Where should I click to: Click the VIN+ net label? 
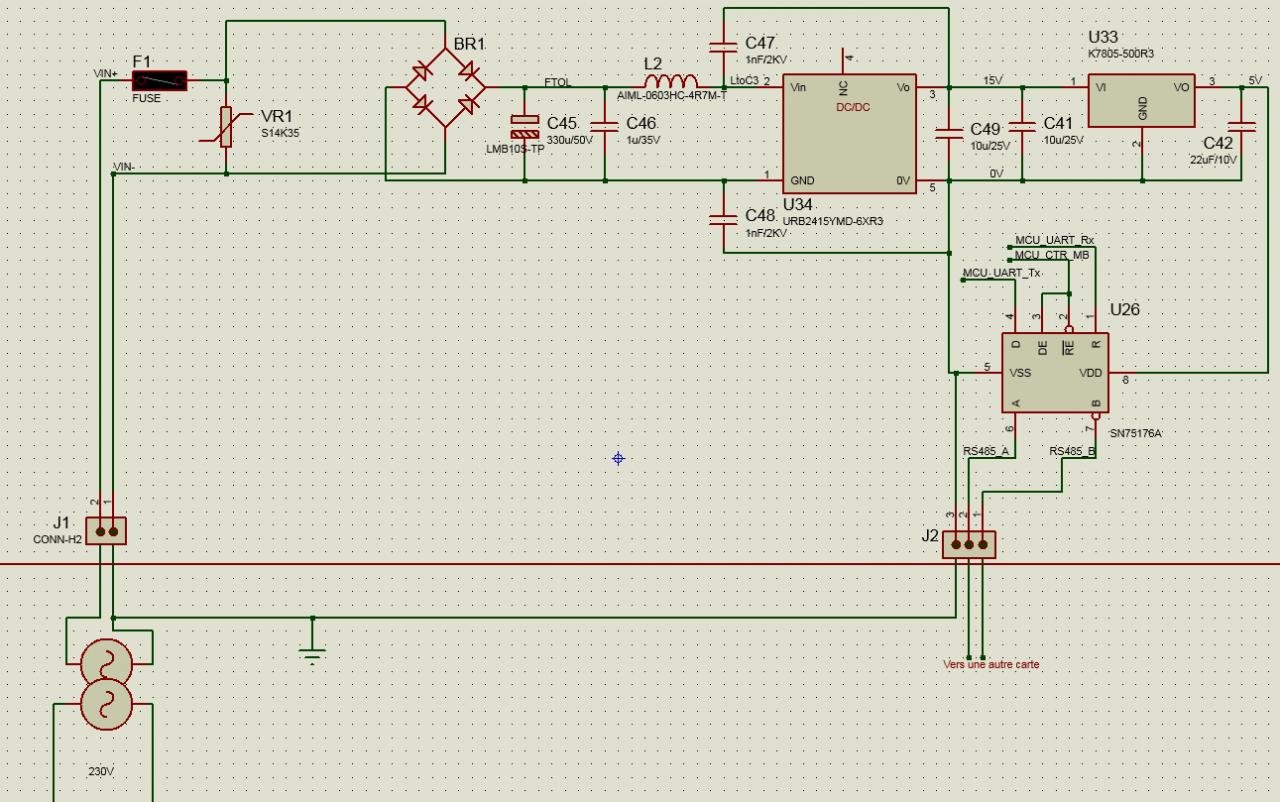pyautogui.click(x=105, y=73)
